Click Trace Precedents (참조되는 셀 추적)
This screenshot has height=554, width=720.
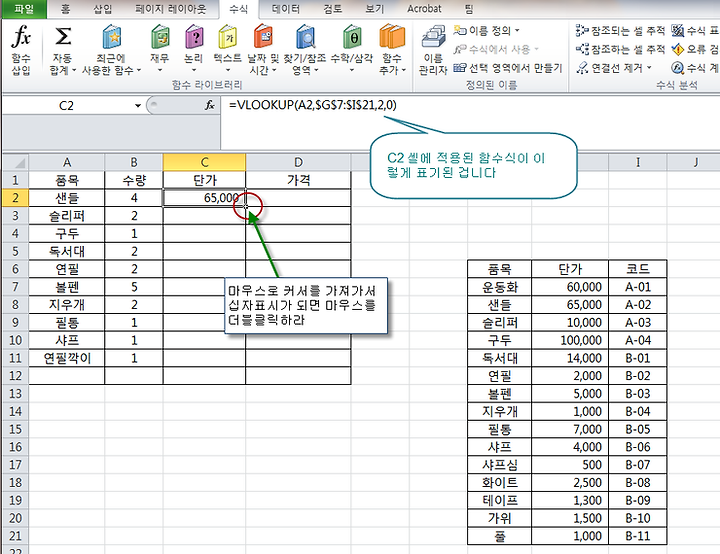(620, 31)
